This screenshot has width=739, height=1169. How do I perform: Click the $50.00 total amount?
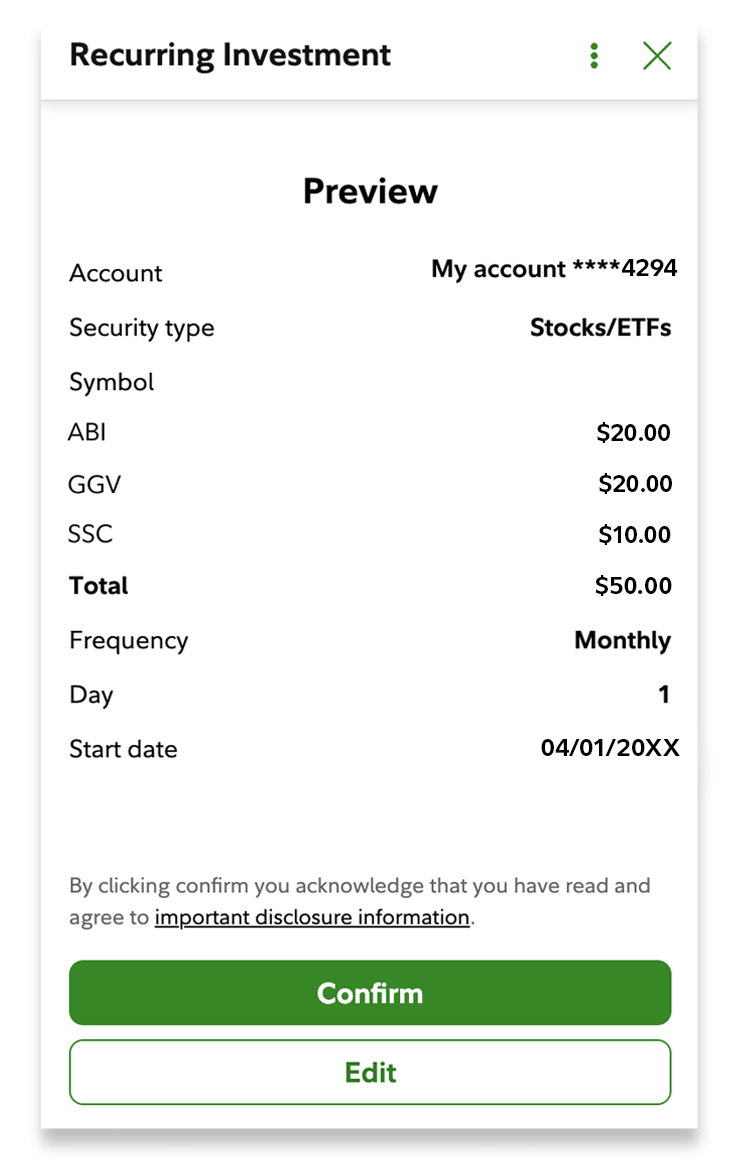[633, 586]
